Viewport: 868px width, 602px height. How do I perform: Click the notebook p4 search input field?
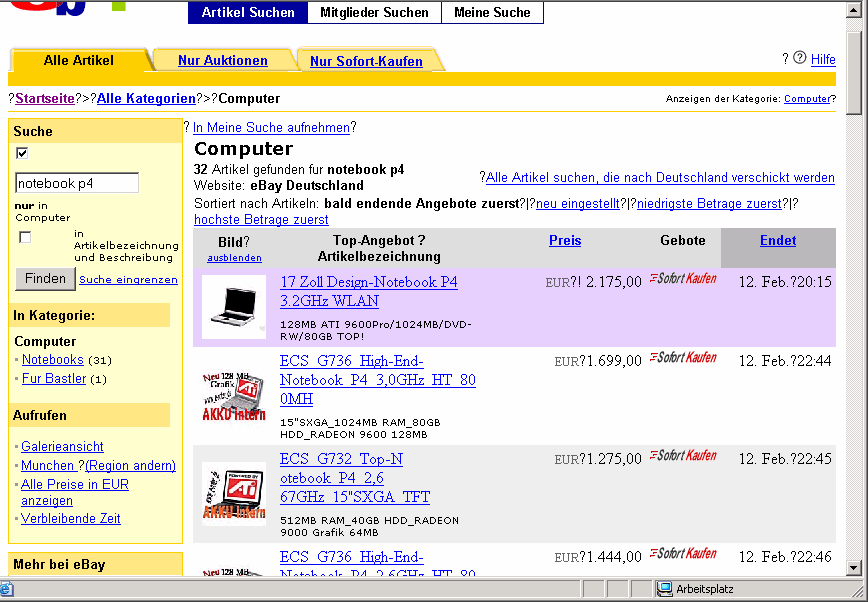[x=77, y=183]
